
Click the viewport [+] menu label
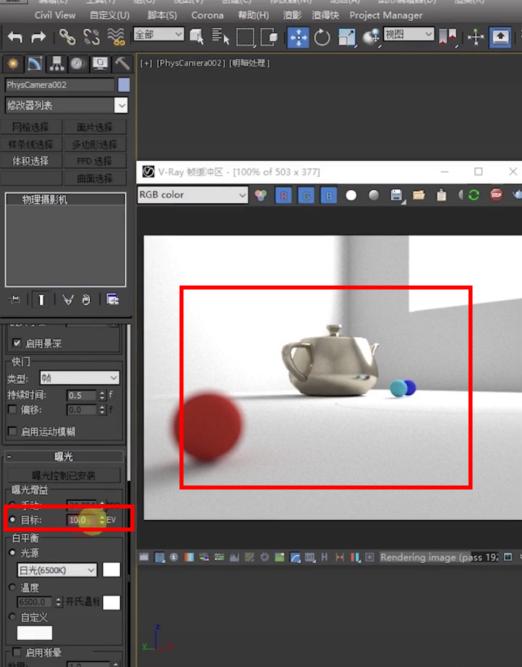(146, 63)
